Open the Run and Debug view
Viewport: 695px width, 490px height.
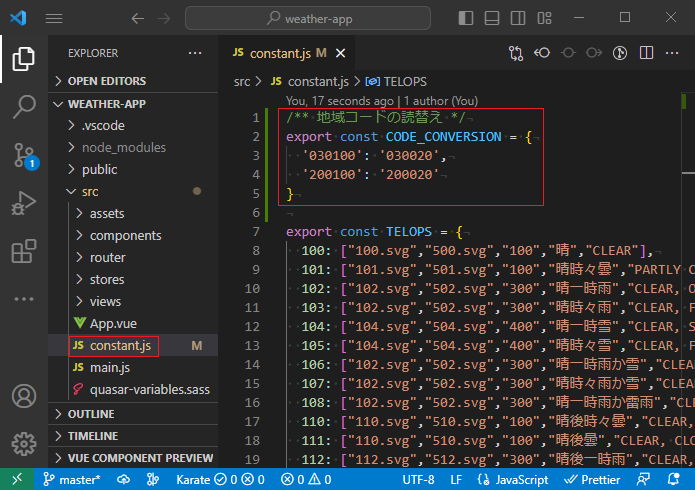[x=23, y=204]
